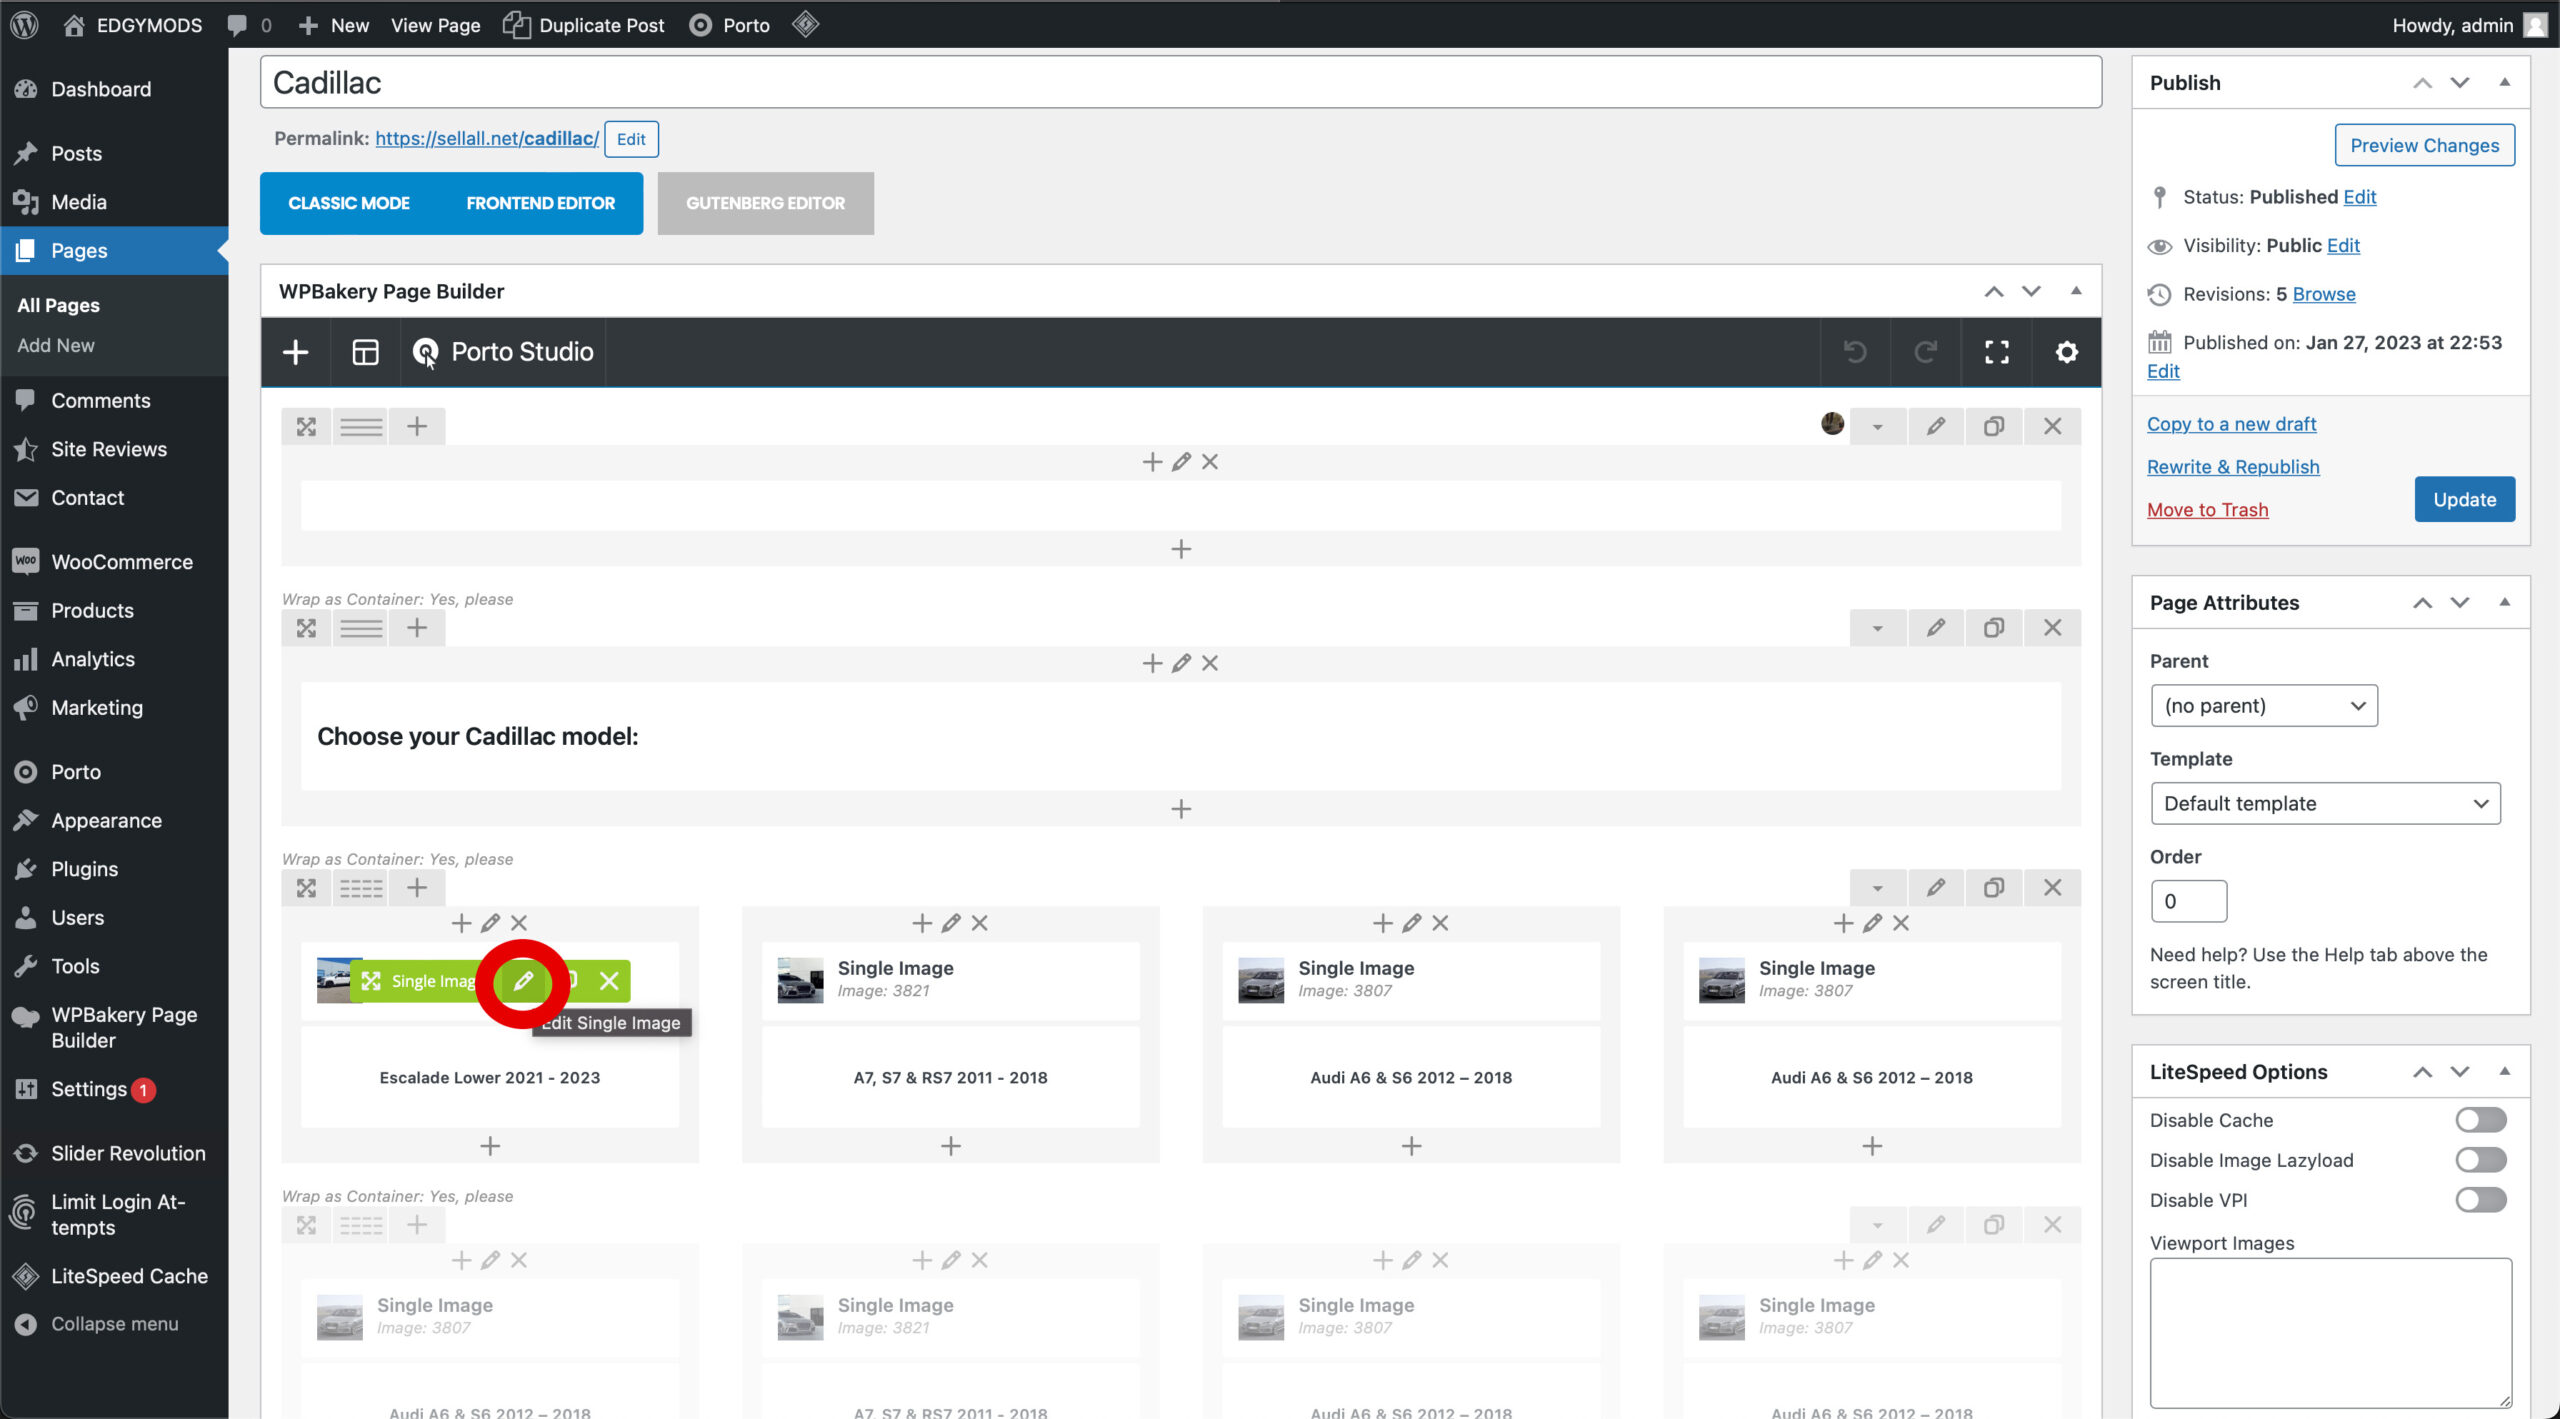Toggle the four-column image row collapse arrow
Viewport: 2560px width, 1419px height.
[x=1877, y=888]
